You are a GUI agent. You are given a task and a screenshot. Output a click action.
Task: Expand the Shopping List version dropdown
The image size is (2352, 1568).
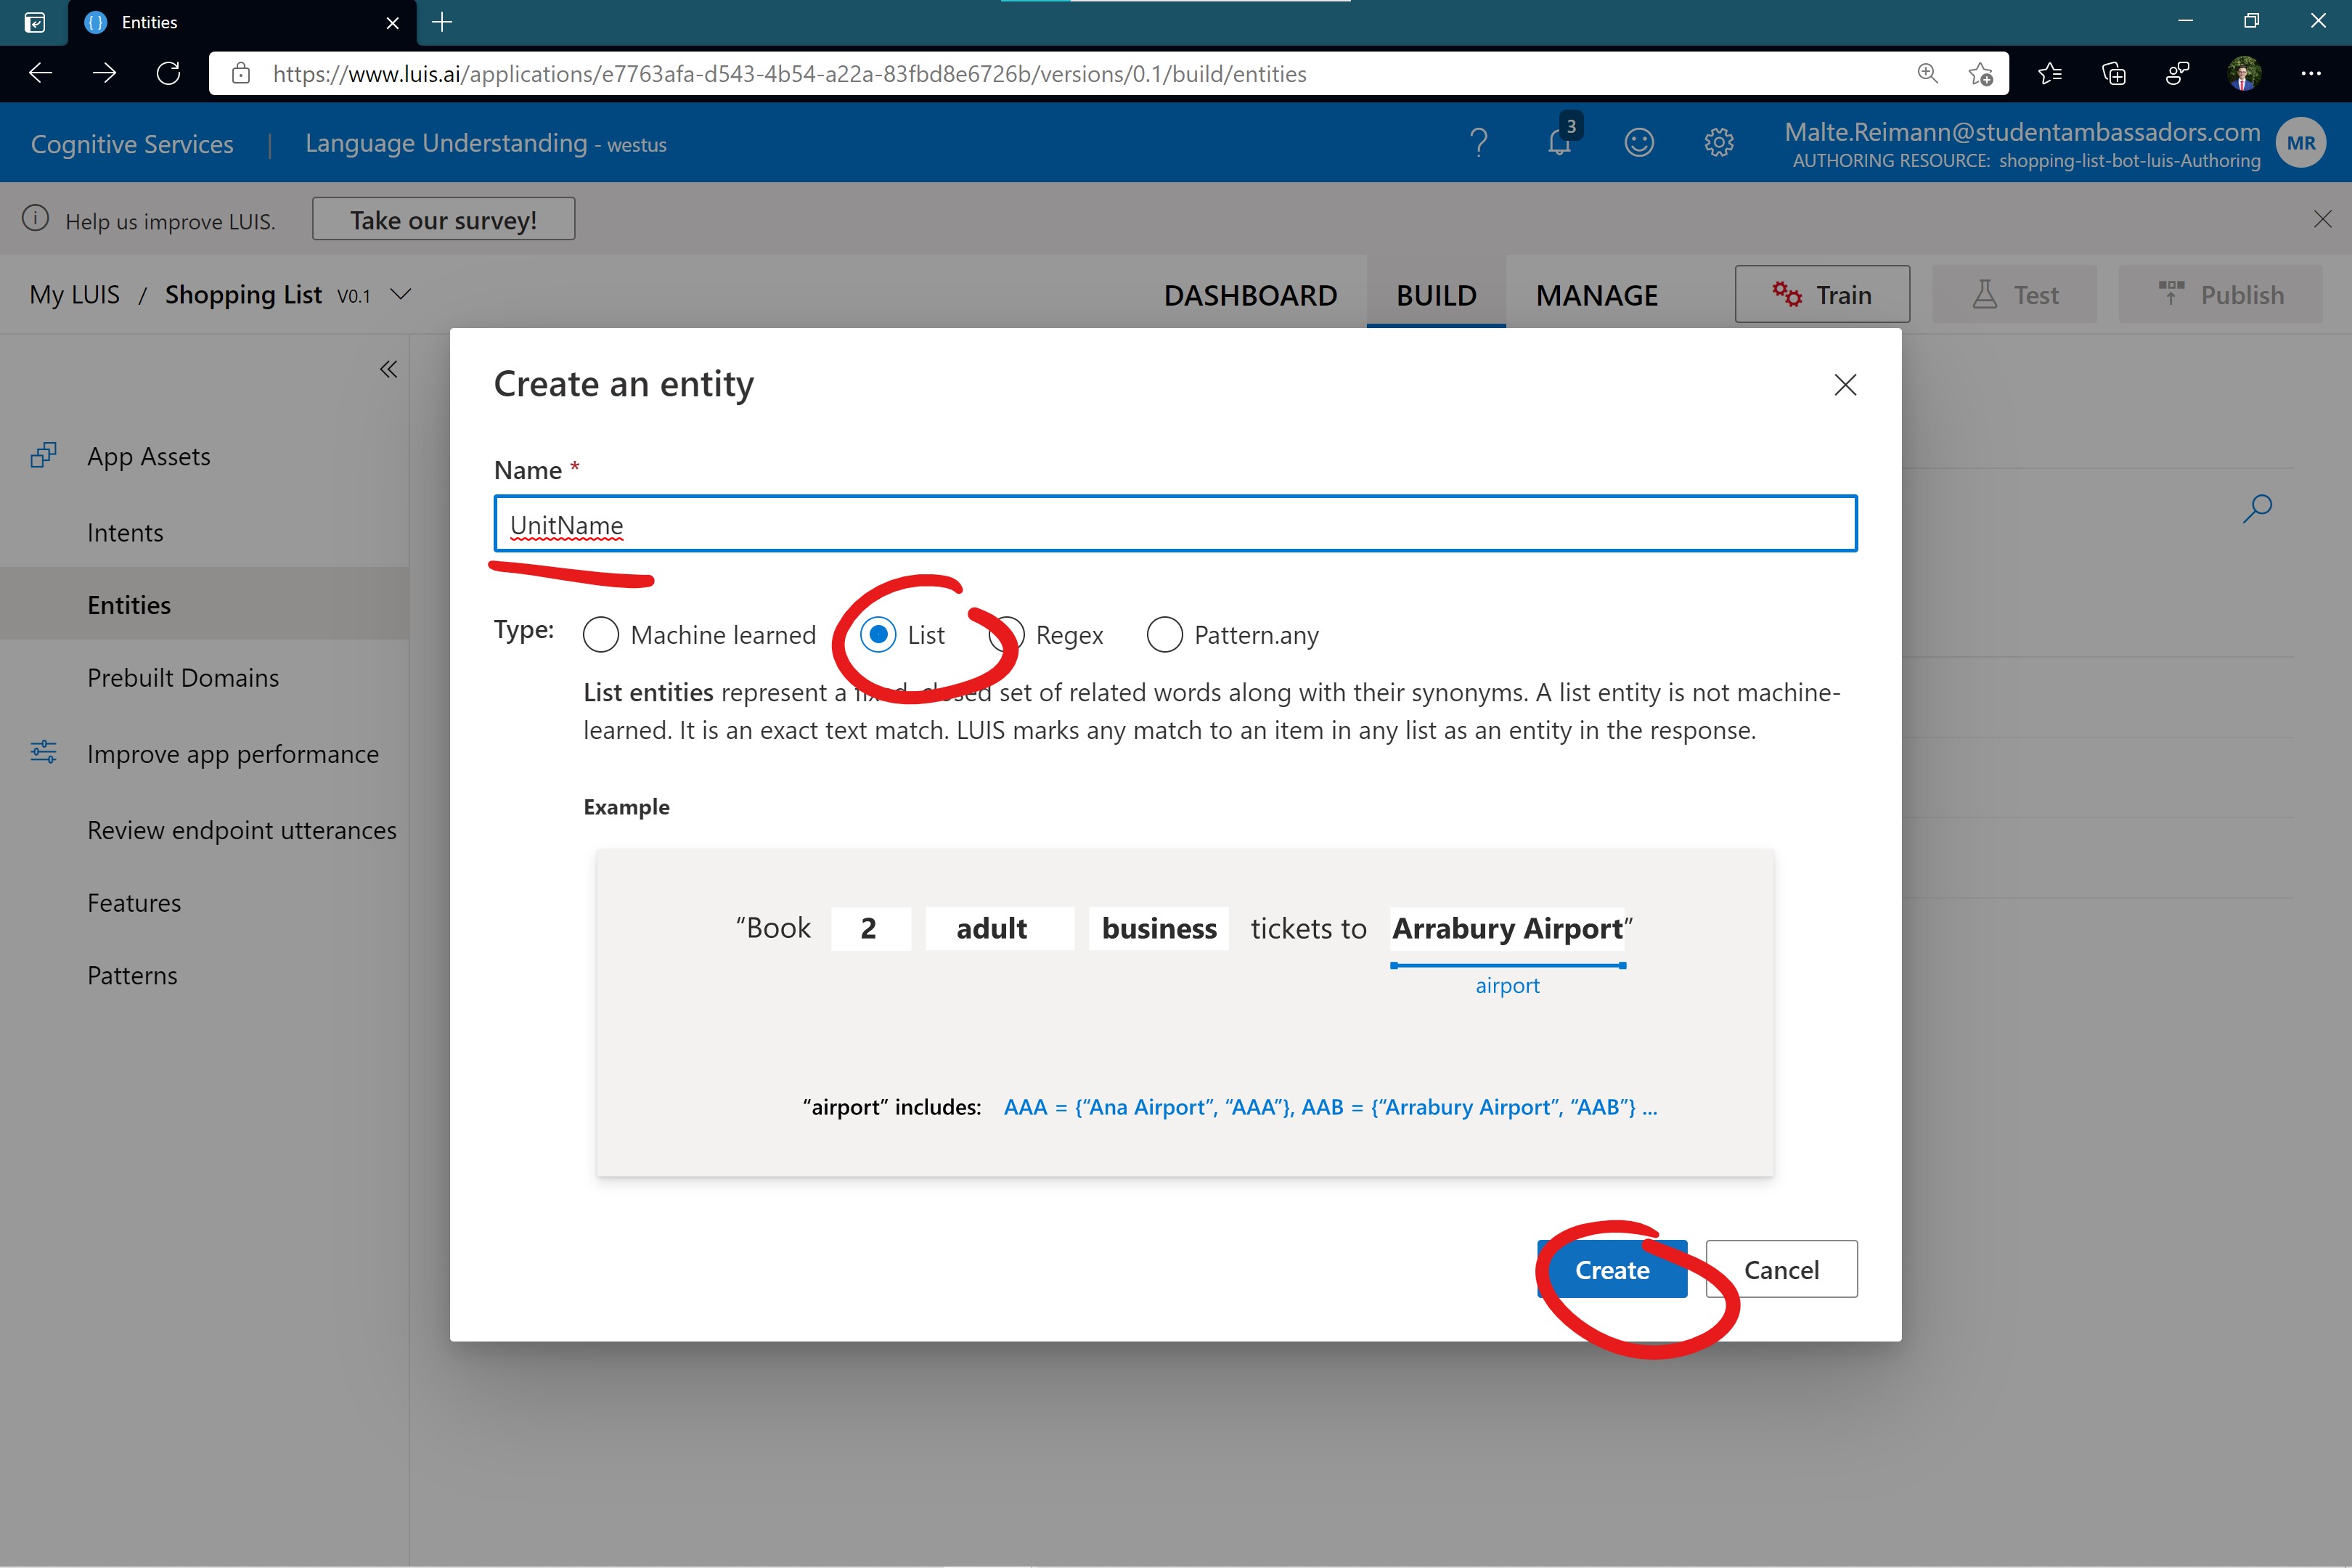click(x=401, y=295)
